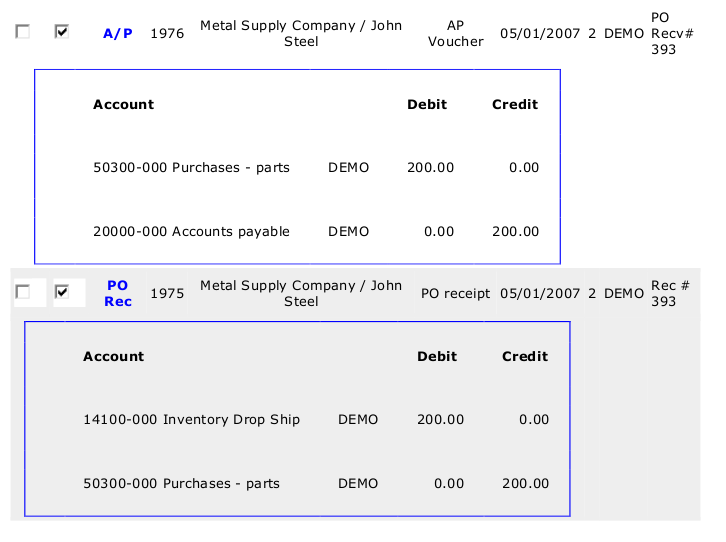The width and height of the screenshot is (726, 542).
Task: Click the 14100-000 Inventory Drop Ship account
Action: (191, 420)
